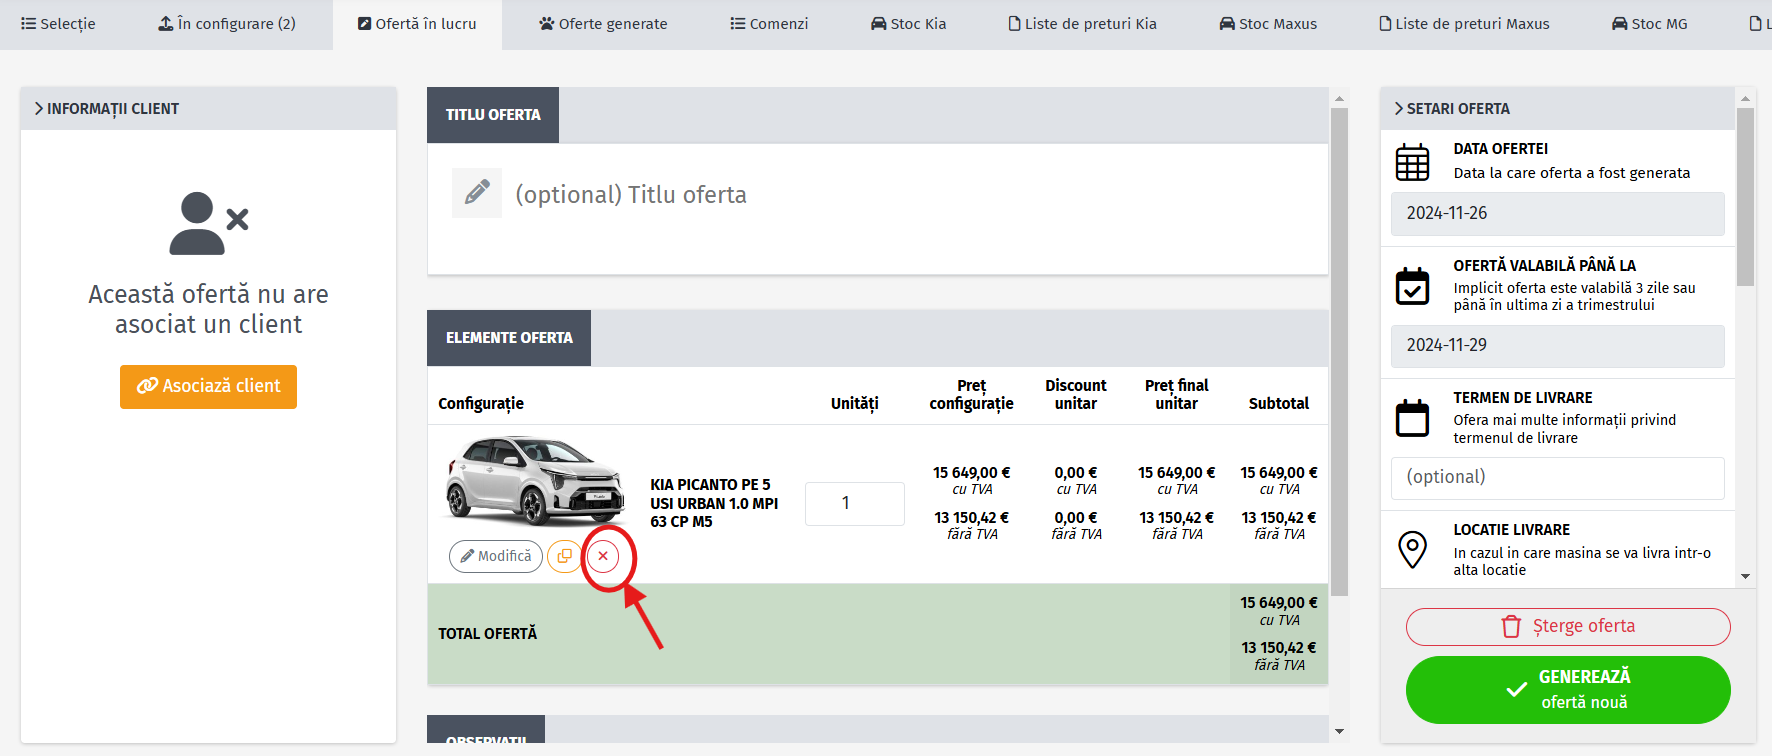Image resolution: width=1772 pixels, height=756 pixels.
Task: Edit offer date field 2024-11-26
Action: click(x=1557, y=214)
